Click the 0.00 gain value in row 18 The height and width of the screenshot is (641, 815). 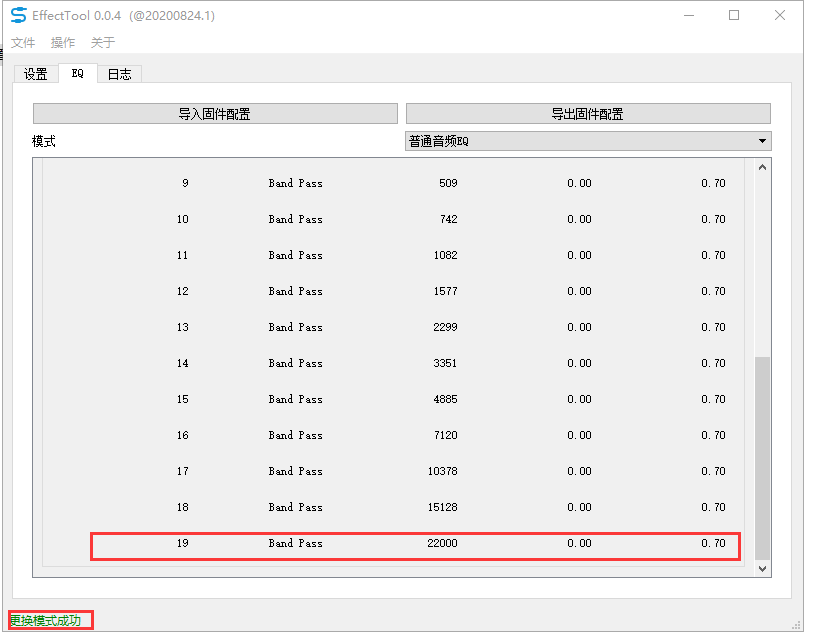(x=580, y=507)
